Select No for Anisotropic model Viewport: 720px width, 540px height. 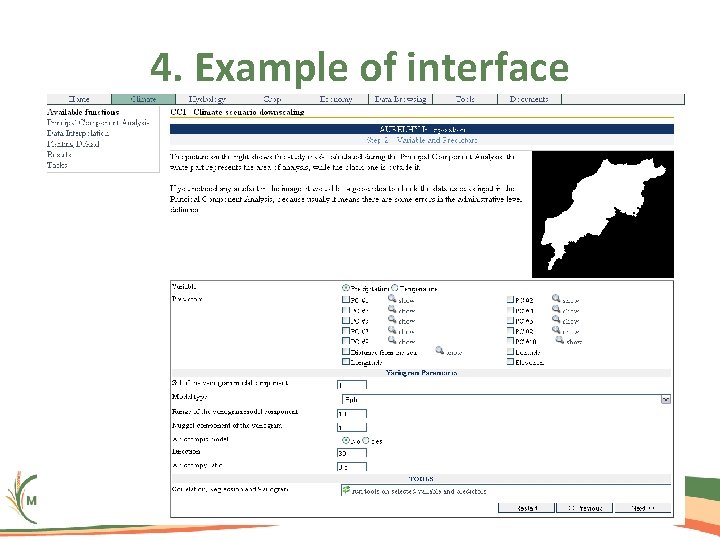[x=345, y=440]
